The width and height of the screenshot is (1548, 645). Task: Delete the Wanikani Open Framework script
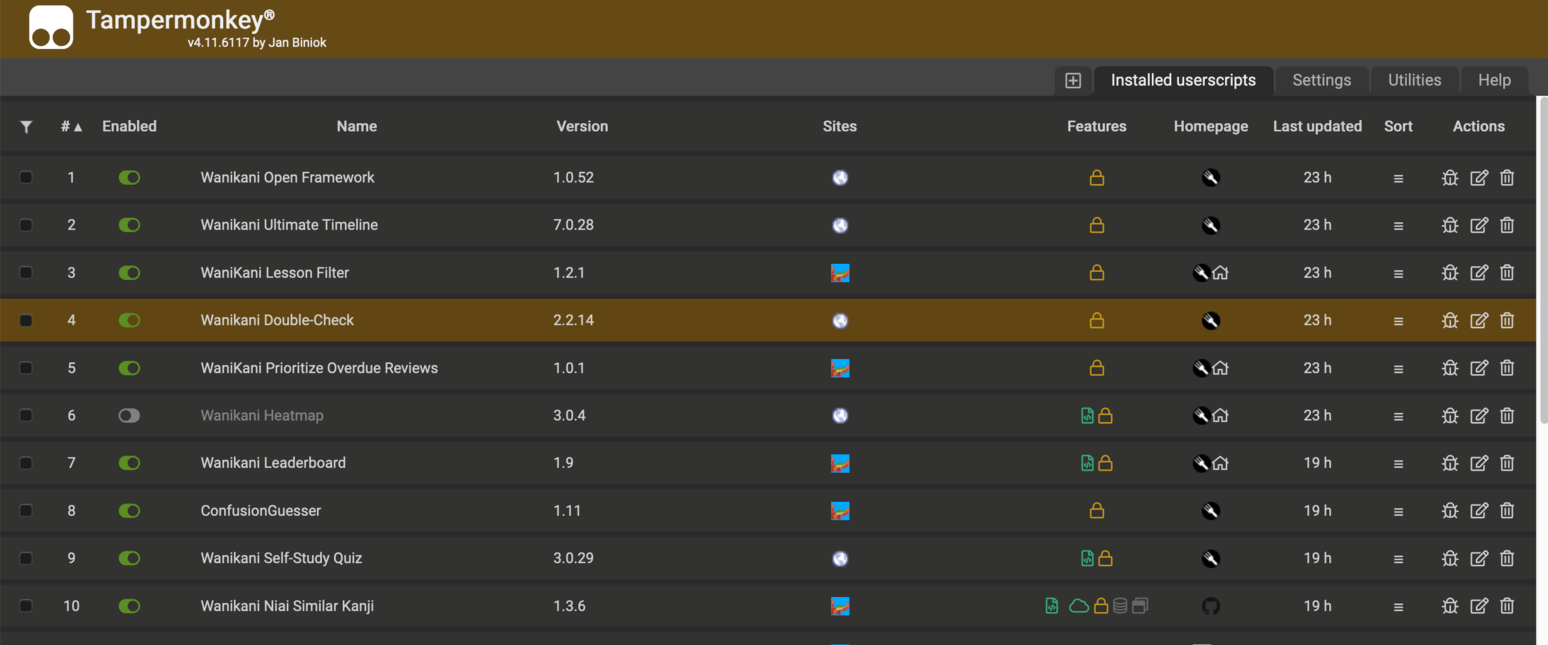pyautogui.click(x=1507, y=178)
